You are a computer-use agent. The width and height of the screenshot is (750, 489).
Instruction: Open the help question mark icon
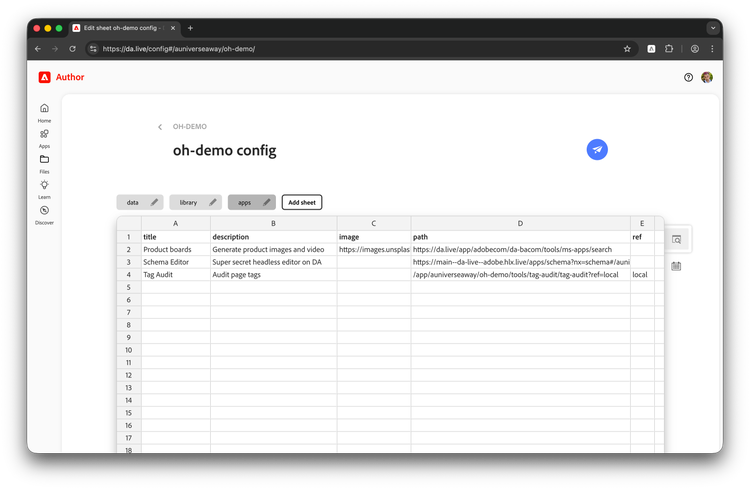688,77
